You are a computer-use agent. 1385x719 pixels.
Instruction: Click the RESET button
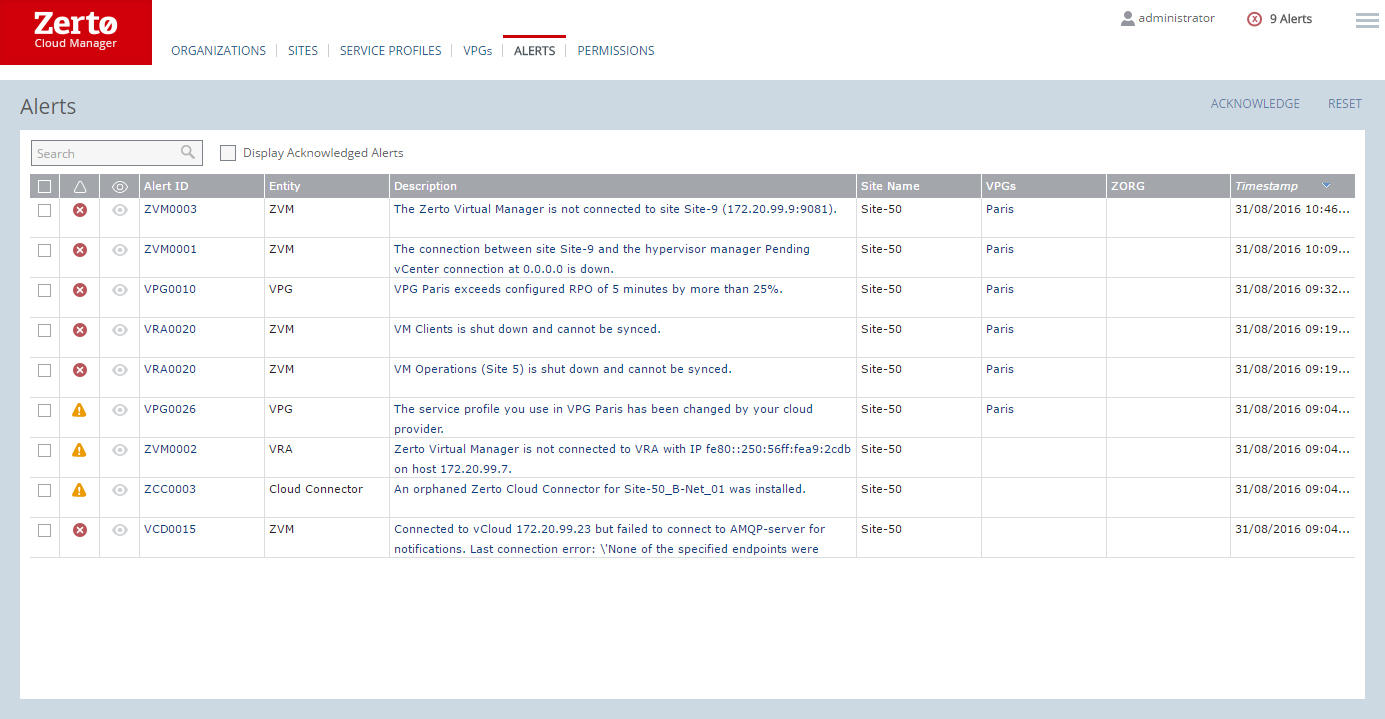[x=1345, y=104]
